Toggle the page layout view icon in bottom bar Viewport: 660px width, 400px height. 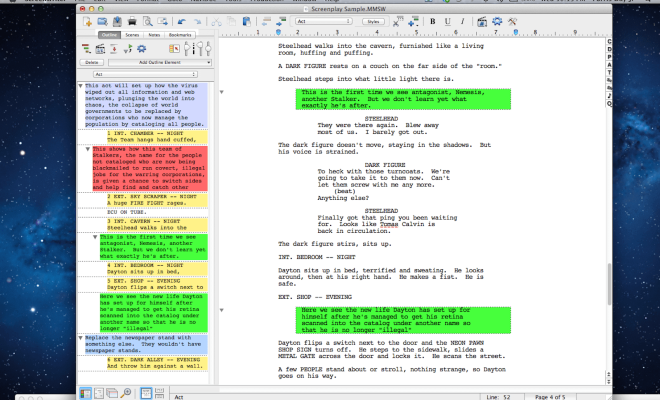pyautogui.click(x=98, y=394)
